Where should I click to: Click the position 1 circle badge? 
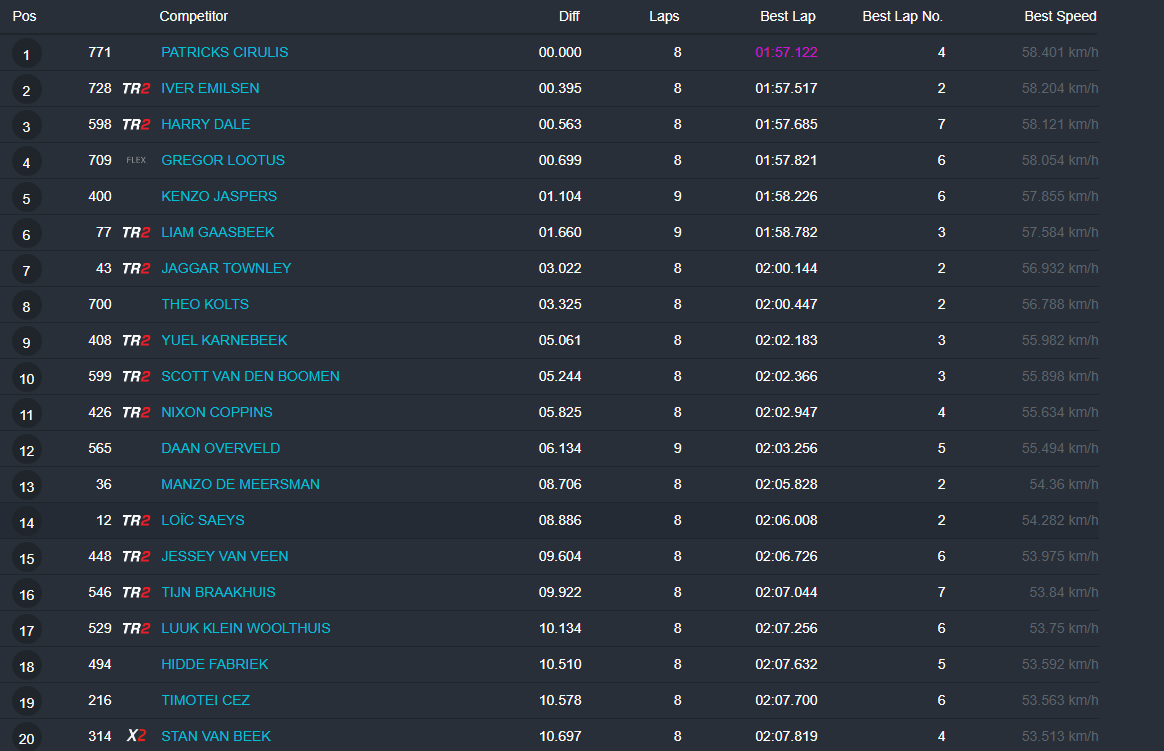click(x=26, y=54)
